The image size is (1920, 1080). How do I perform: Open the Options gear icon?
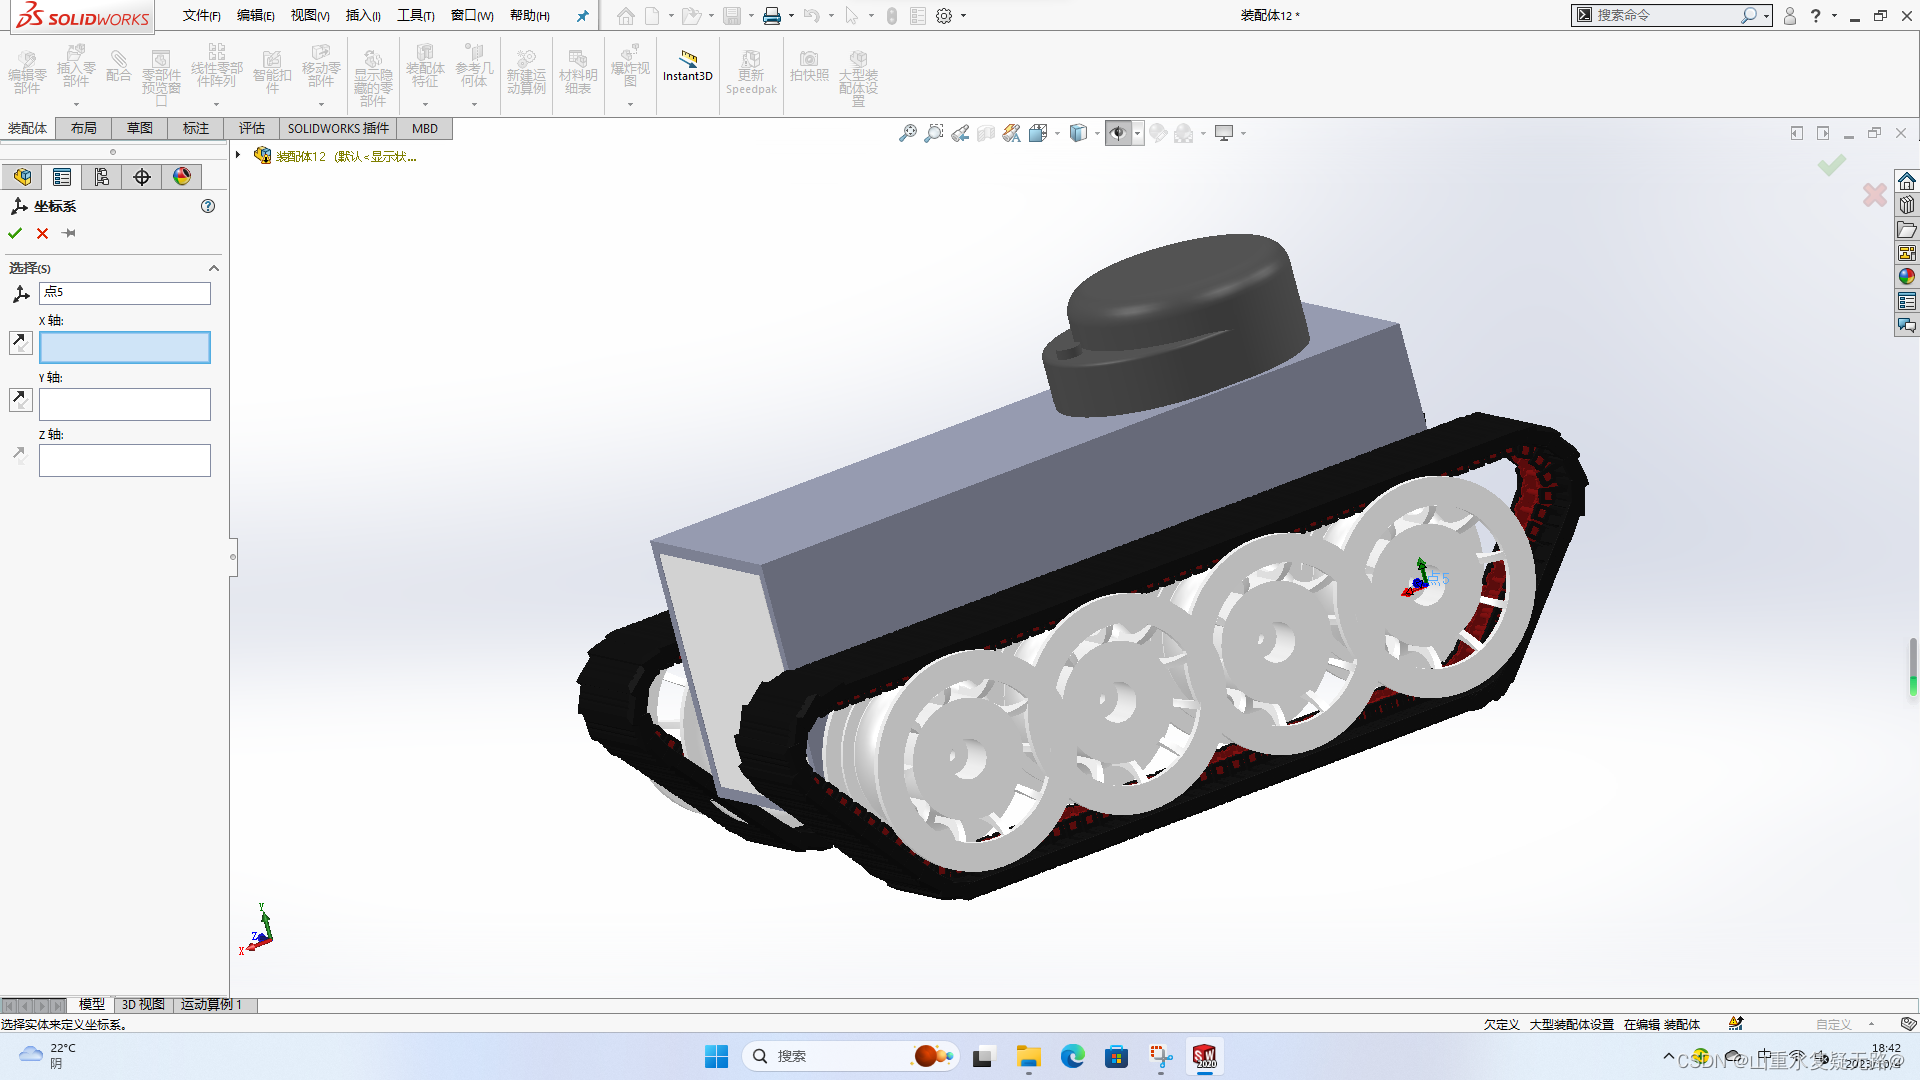click(x=944, y=16)
